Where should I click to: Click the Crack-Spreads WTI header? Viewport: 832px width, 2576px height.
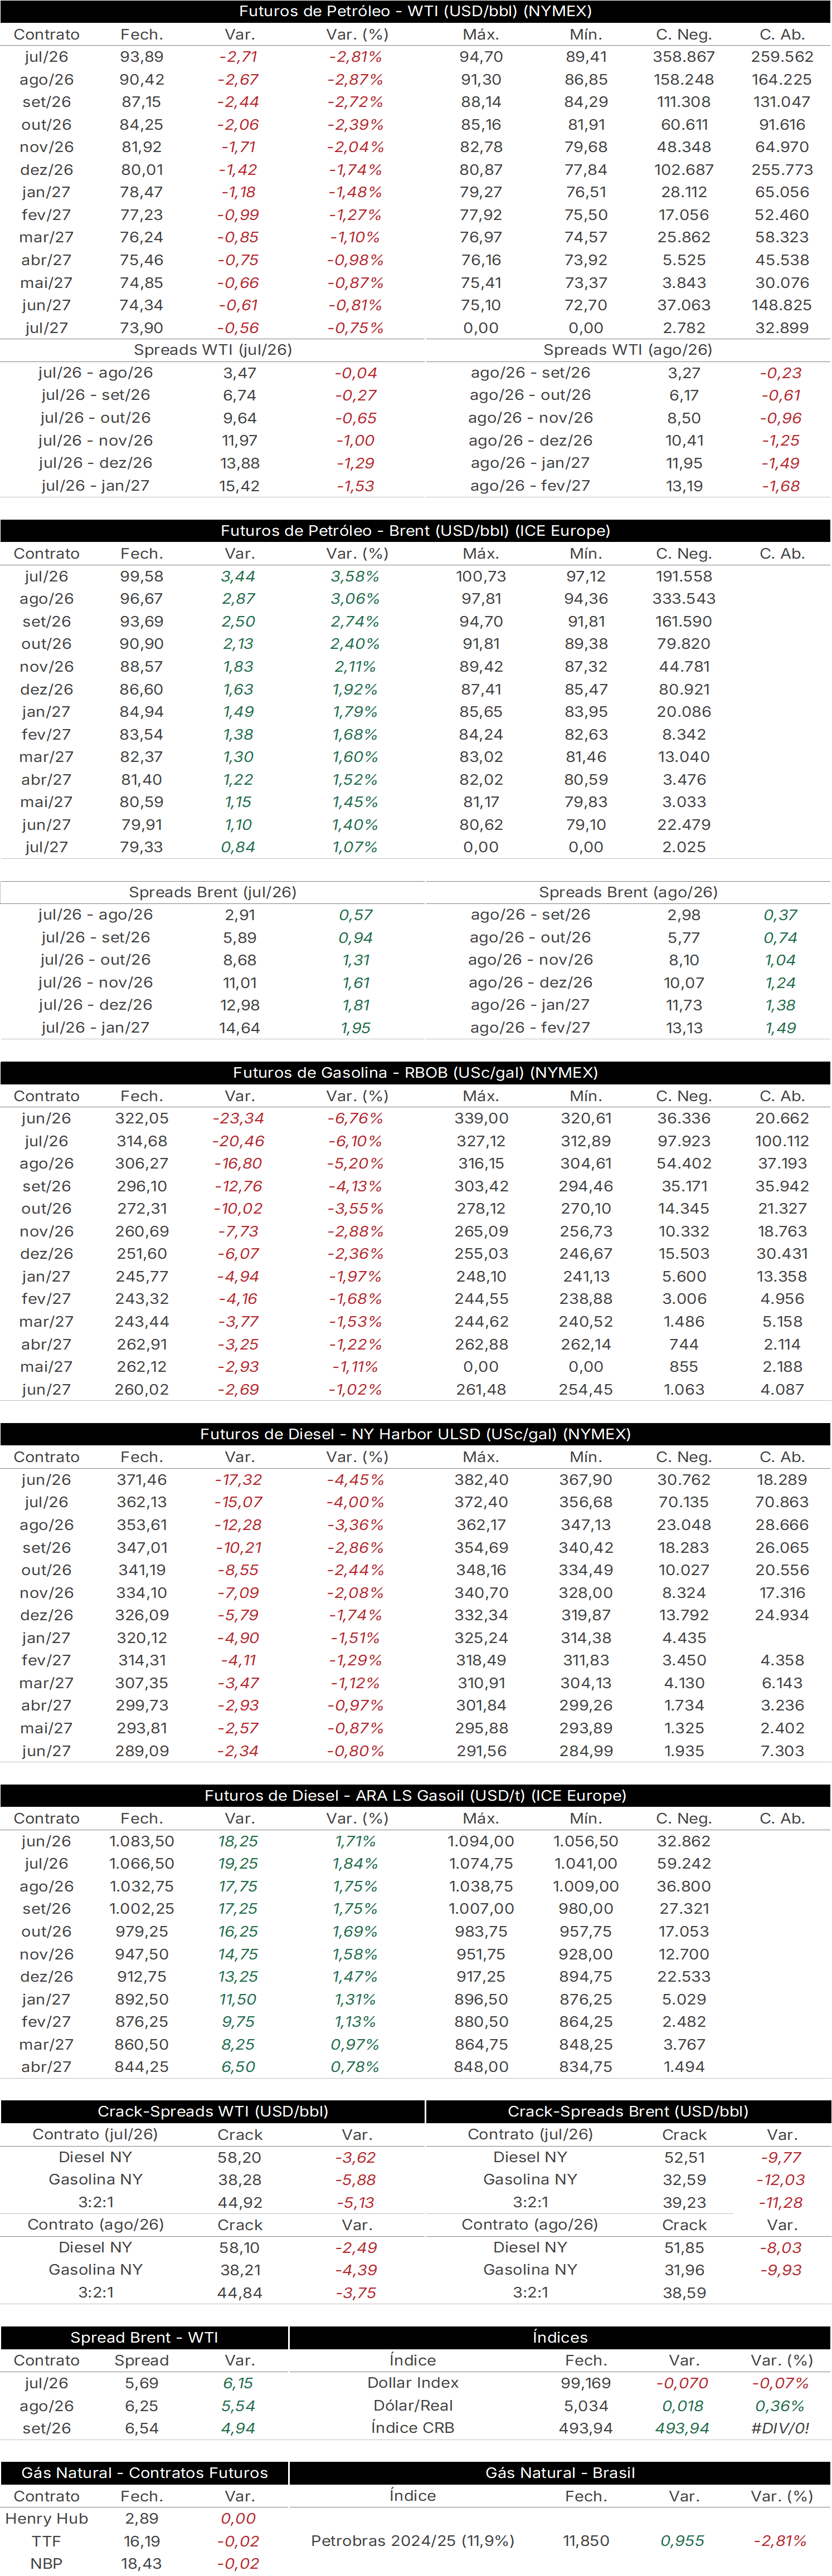[x=213, y=2111]
